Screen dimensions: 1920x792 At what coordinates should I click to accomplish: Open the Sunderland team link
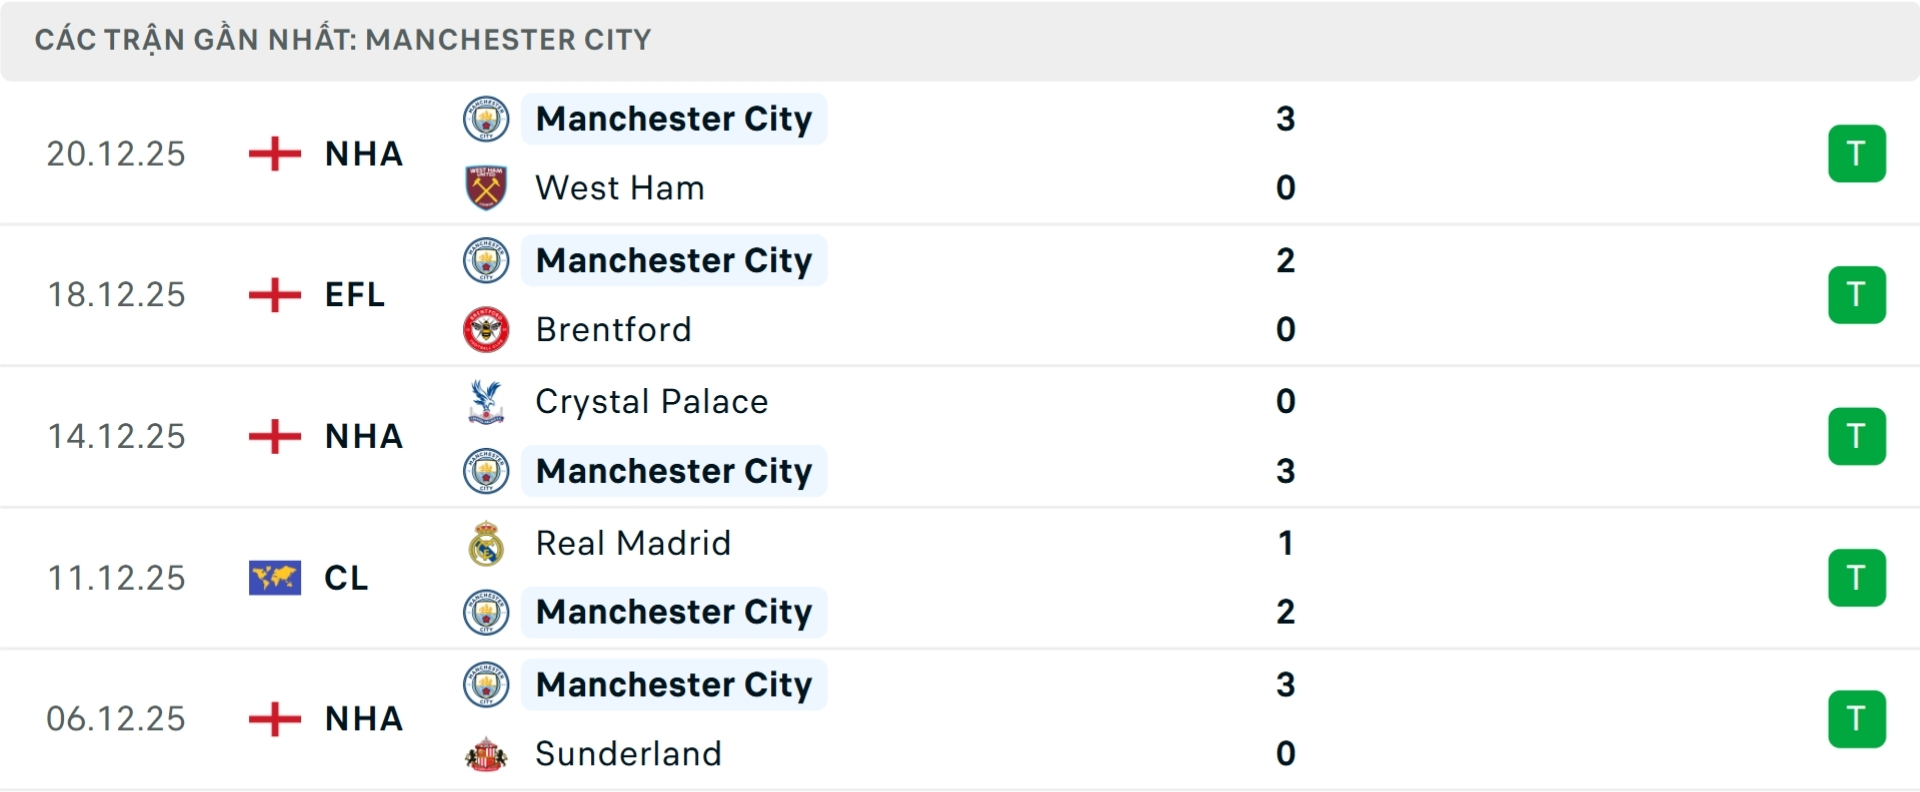coord(628,754)
